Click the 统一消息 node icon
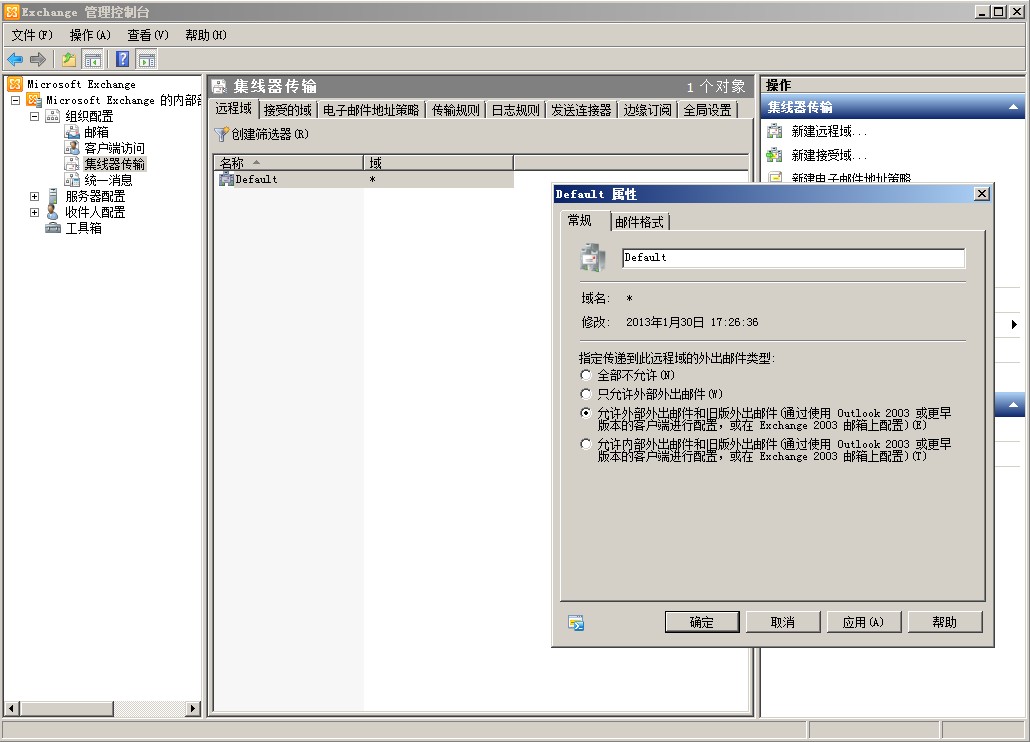 (x=72, y=180)
